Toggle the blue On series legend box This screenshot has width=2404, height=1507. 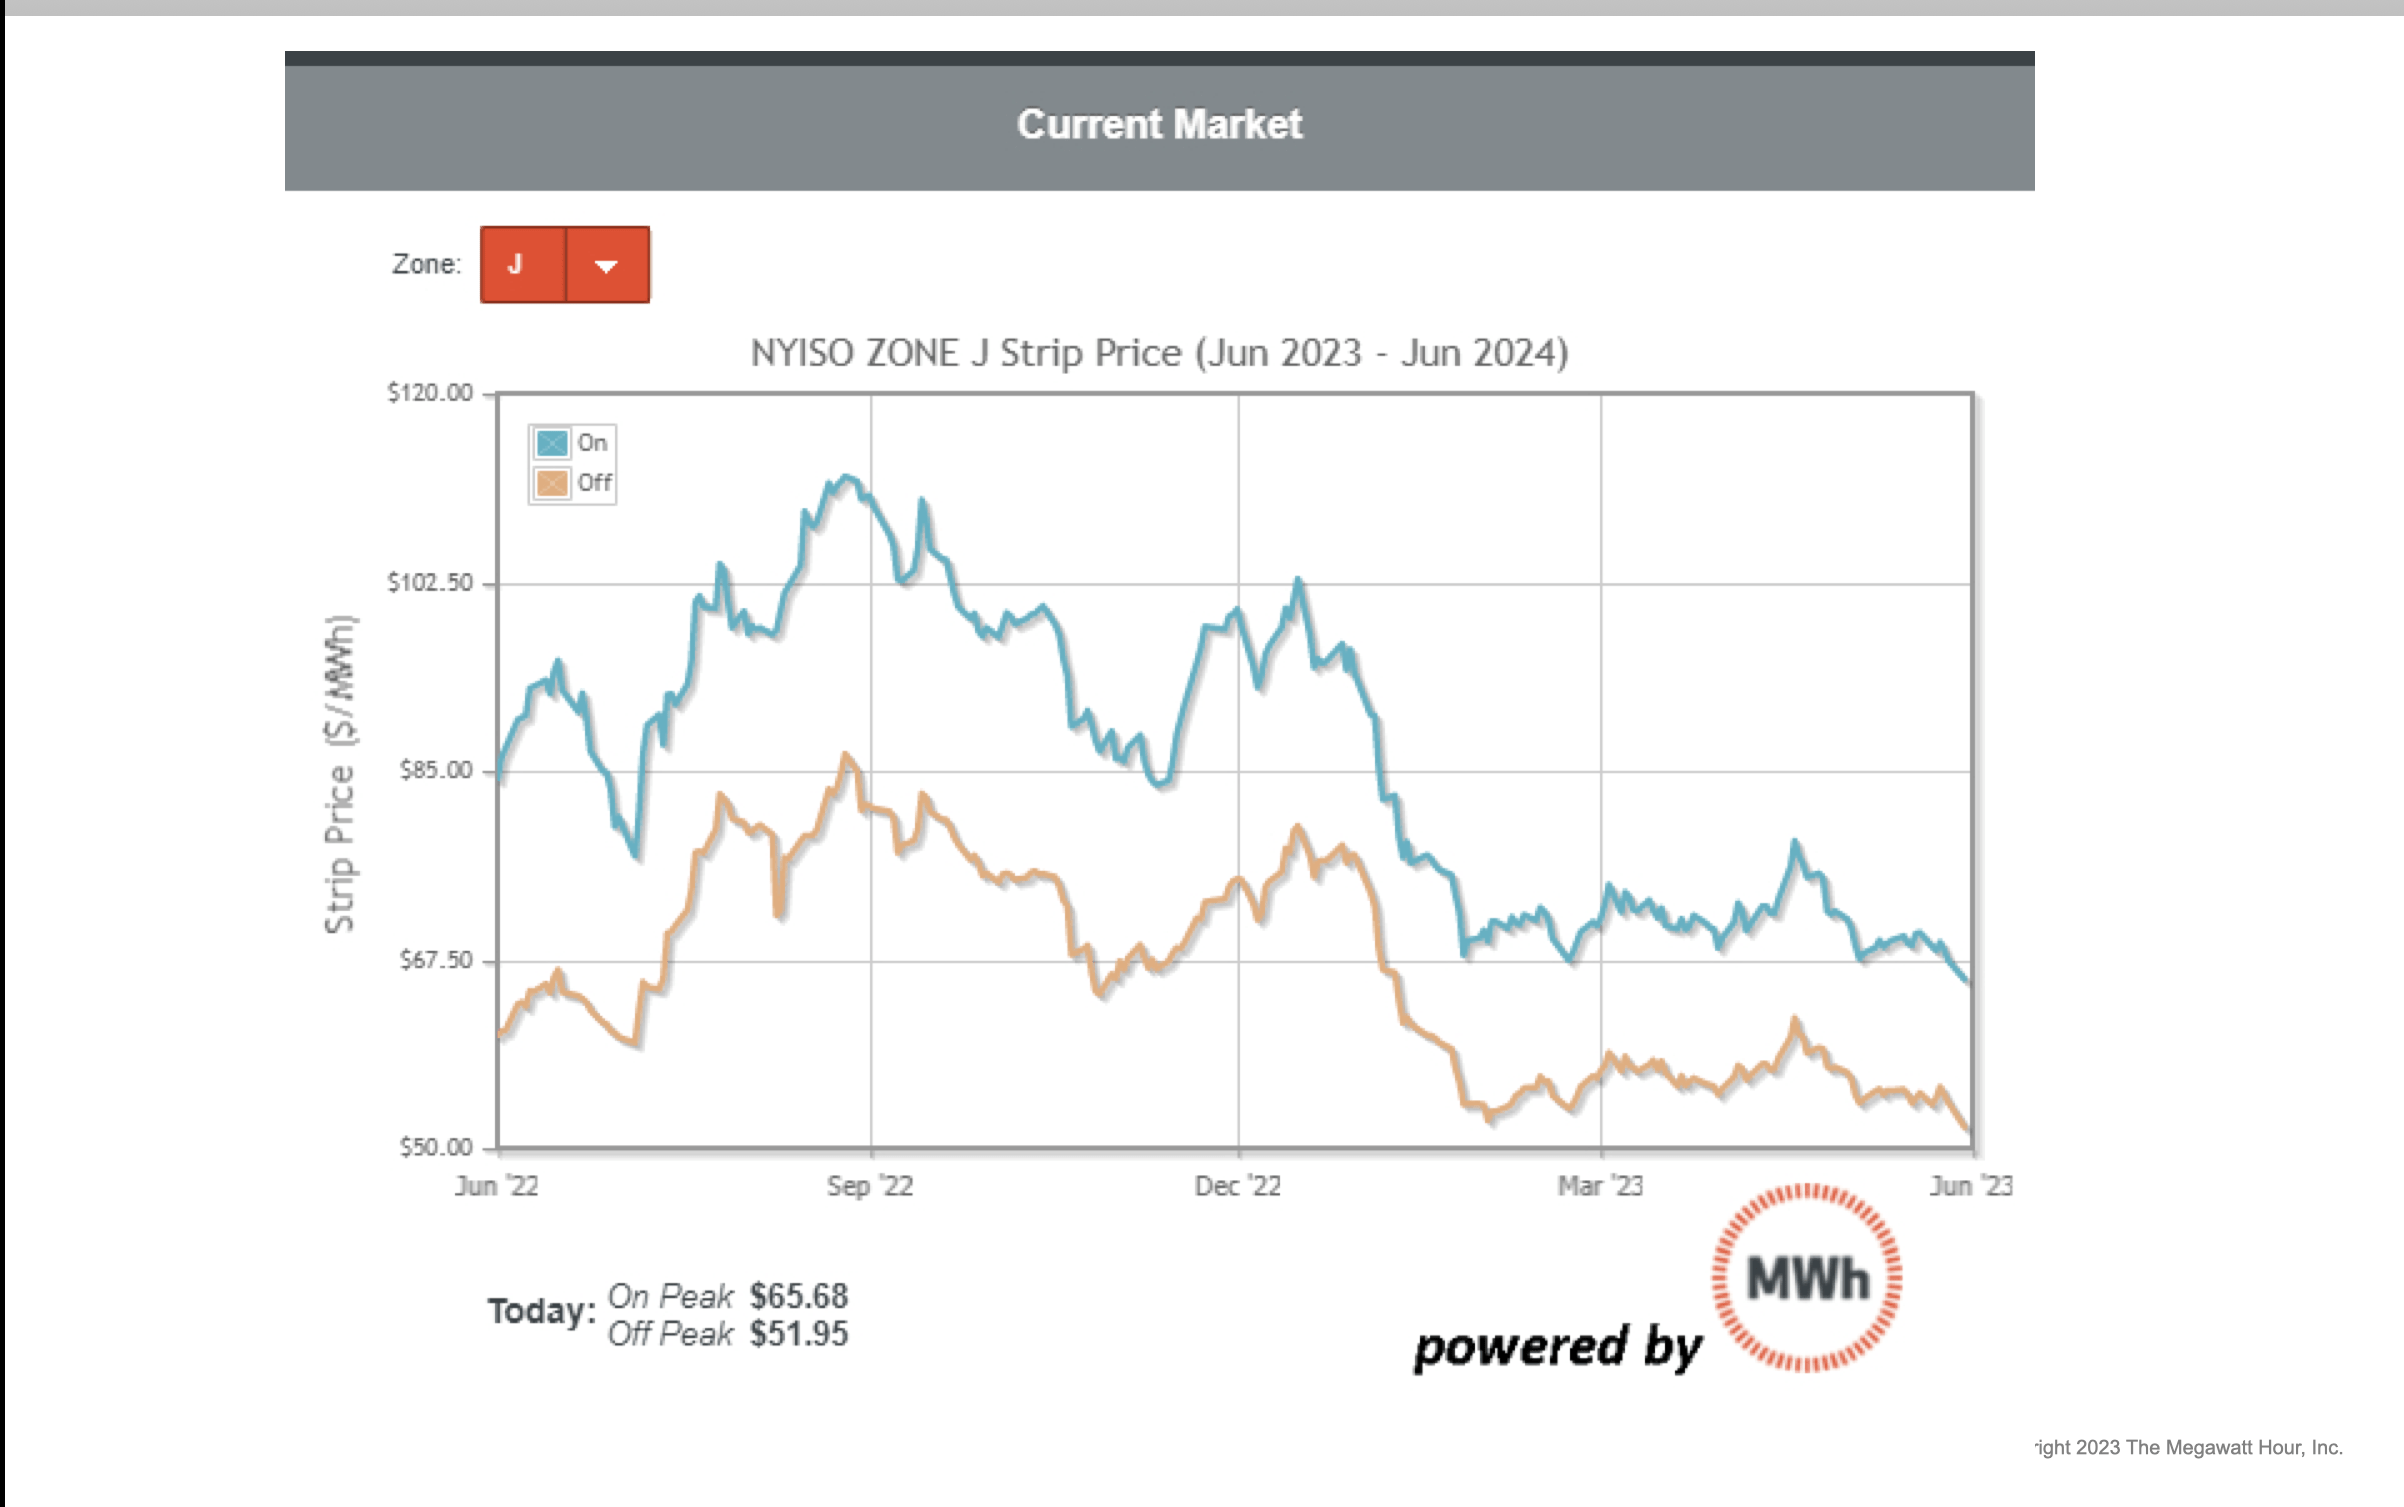(552, 443)
